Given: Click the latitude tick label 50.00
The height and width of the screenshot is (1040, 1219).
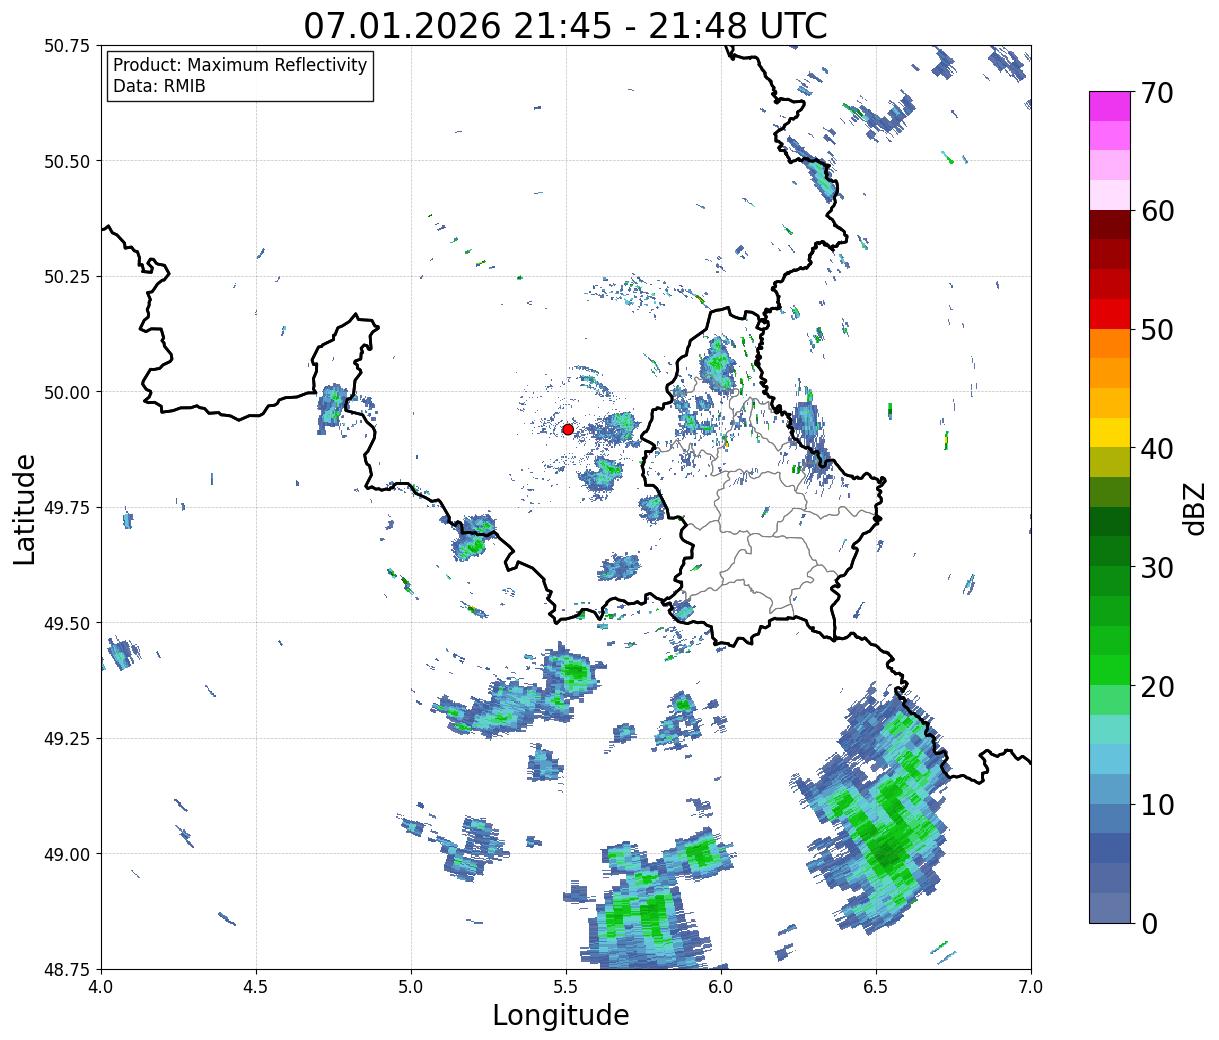Looking at the screenshot, I should point(67,392).
